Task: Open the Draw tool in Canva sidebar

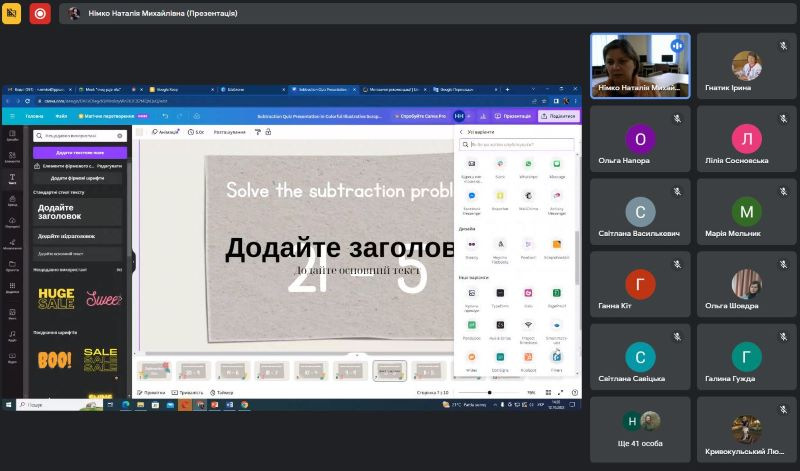Action: tap(12, 244)
